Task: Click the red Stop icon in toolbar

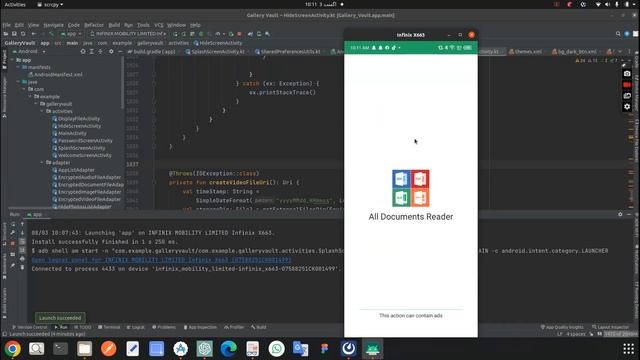Action: (240, 34)
